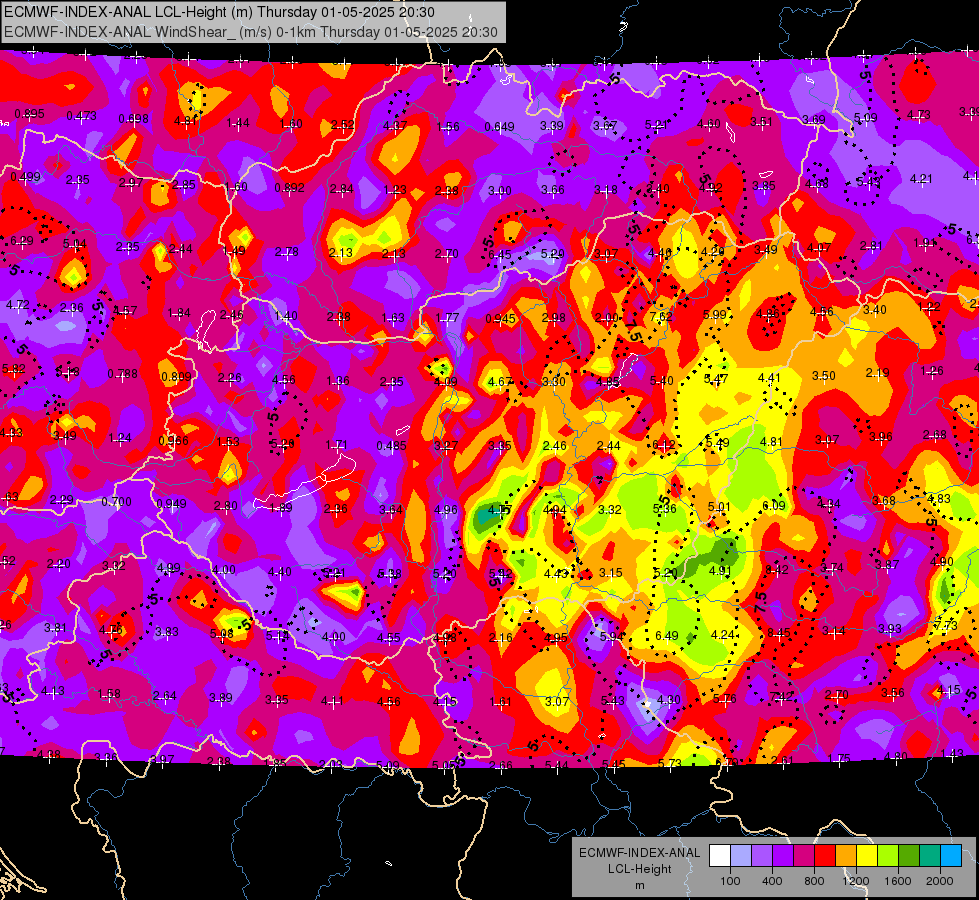Click the wind shear value "0.809"
The image size is (979, 900).
pyautogui.click(x=176, y=377)
